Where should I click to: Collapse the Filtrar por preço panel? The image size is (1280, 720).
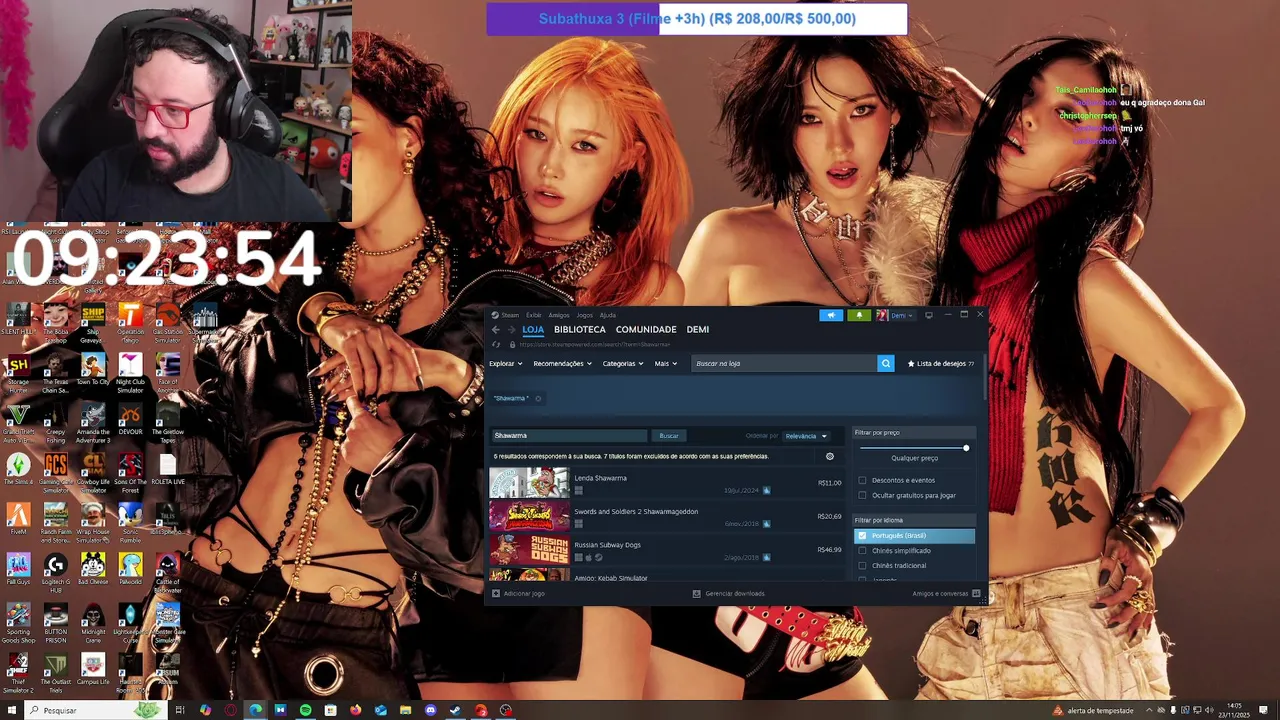pos(913,433)
